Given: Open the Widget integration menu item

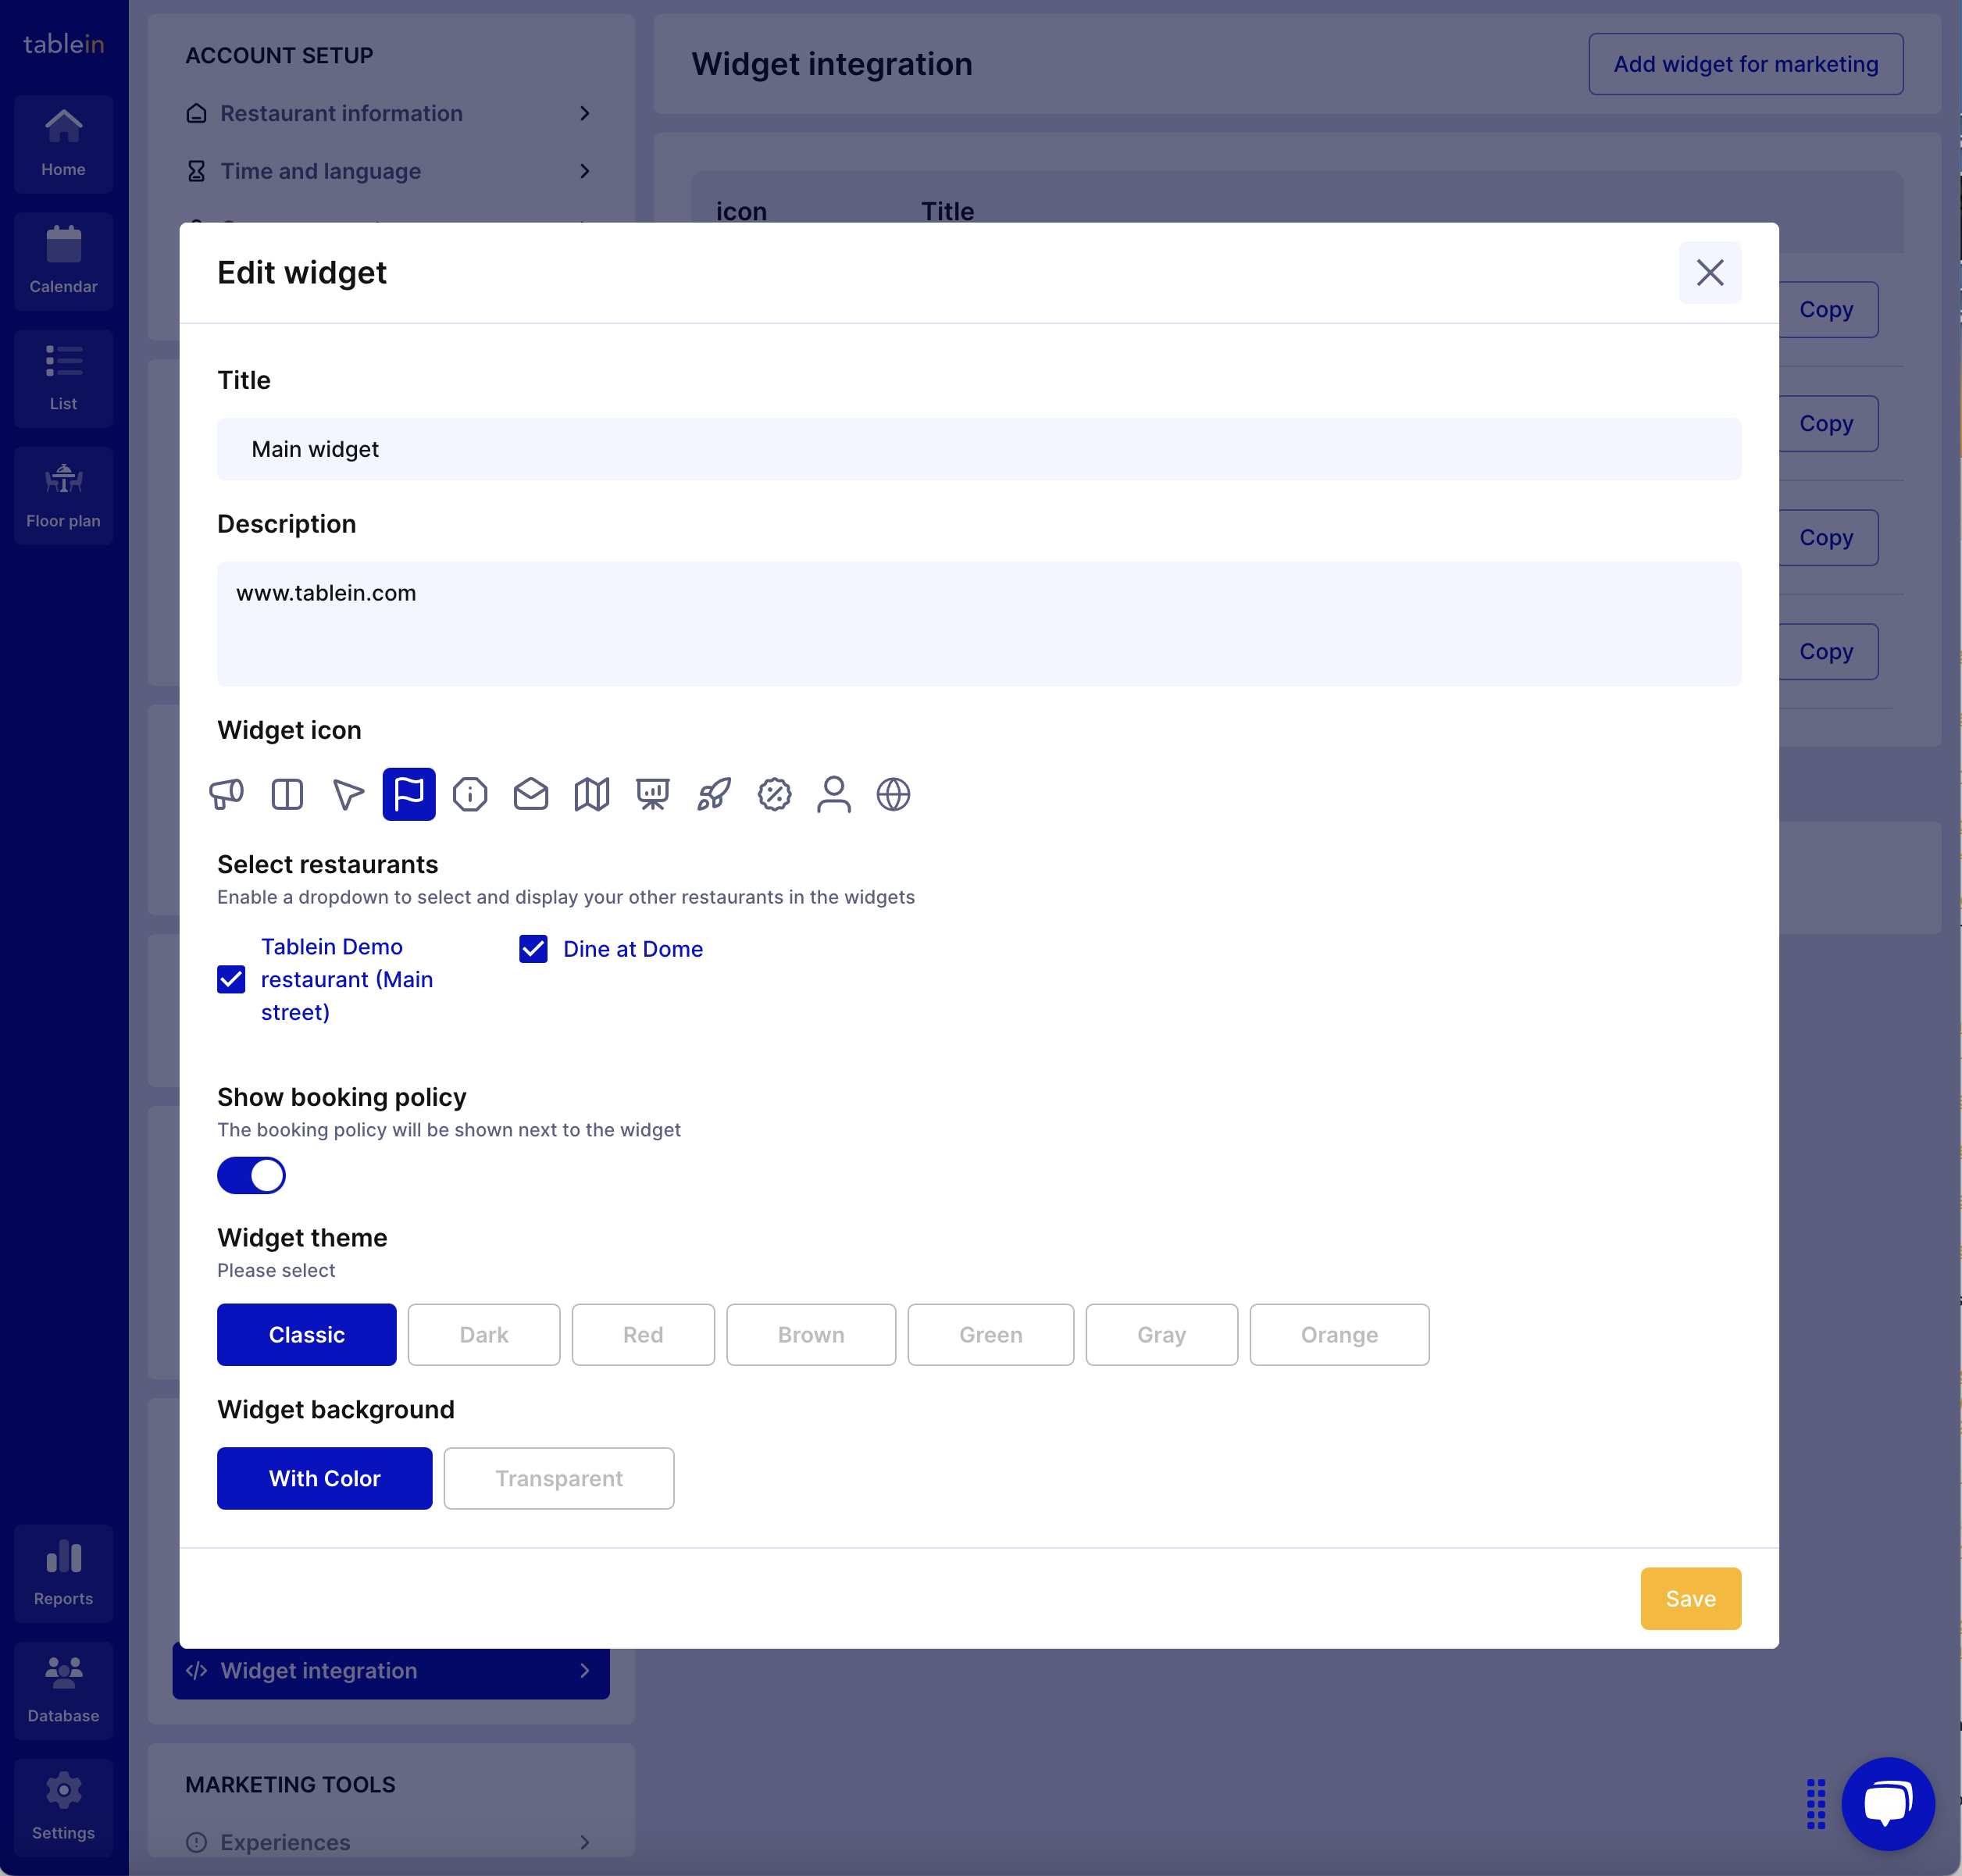Looking at the screenshot, I should click(390, 1671).
